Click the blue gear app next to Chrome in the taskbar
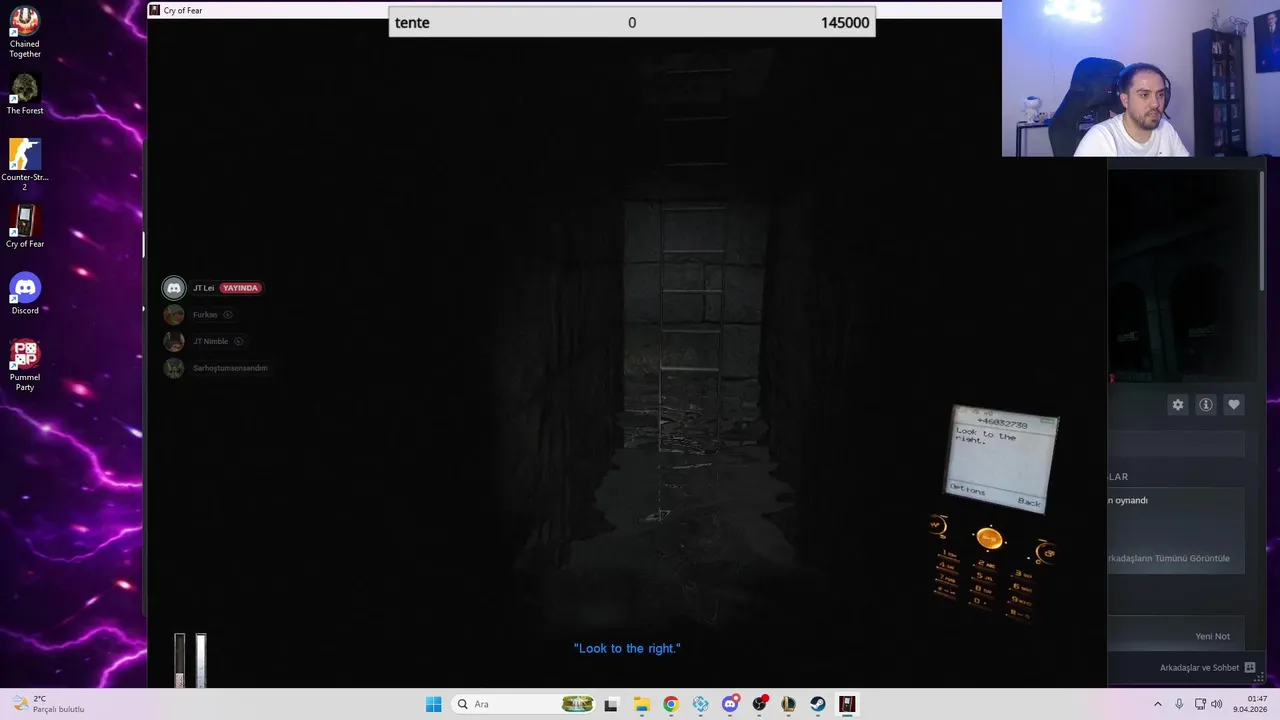The image size is (1280, 720). tap(700, 704)
